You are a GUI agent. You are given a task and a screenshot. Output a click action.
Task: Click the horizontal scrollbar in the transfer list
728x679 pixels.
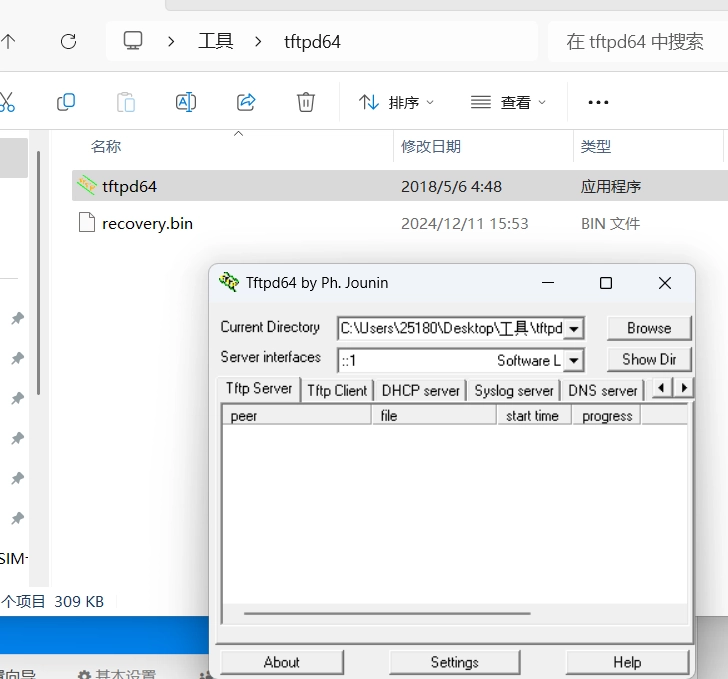(387, 614)
